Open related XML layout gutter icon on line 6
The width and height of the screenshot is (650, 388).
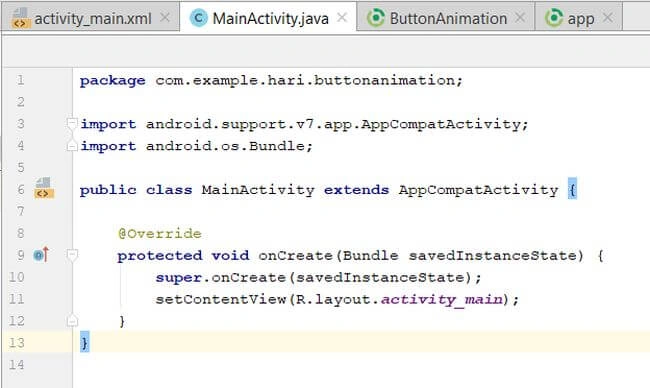44,188
